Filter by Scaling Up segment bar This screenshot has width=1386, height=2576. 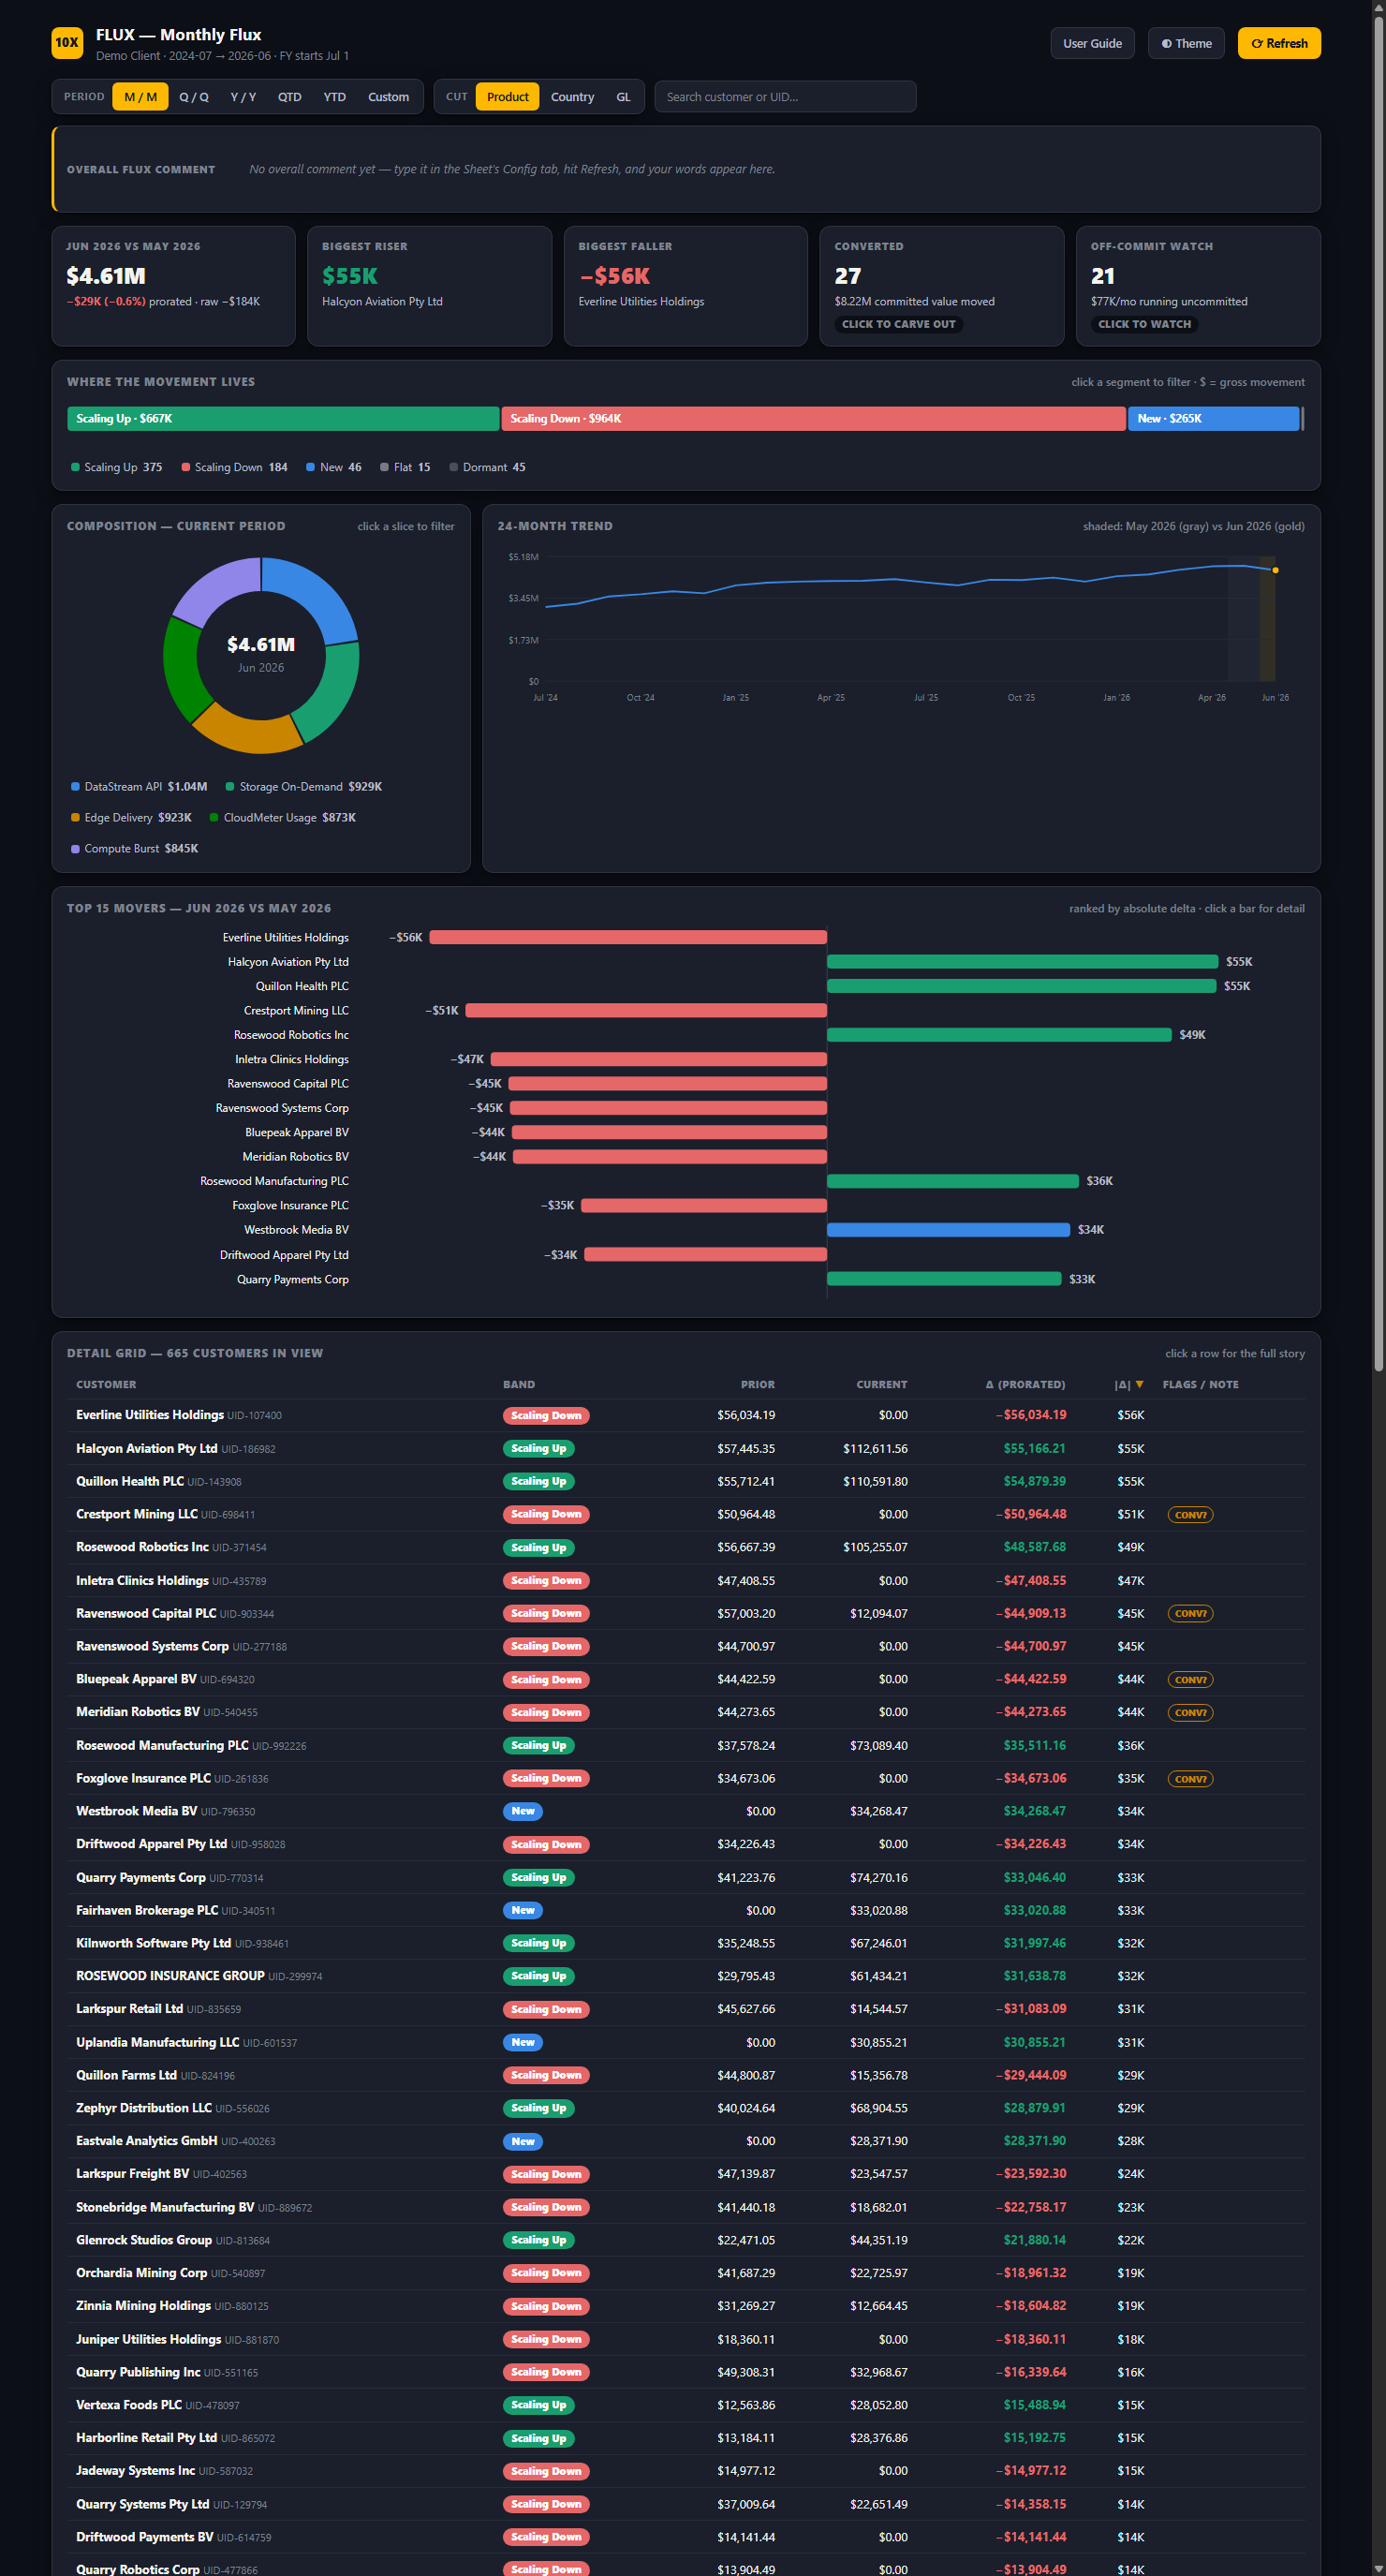[283, 418]
